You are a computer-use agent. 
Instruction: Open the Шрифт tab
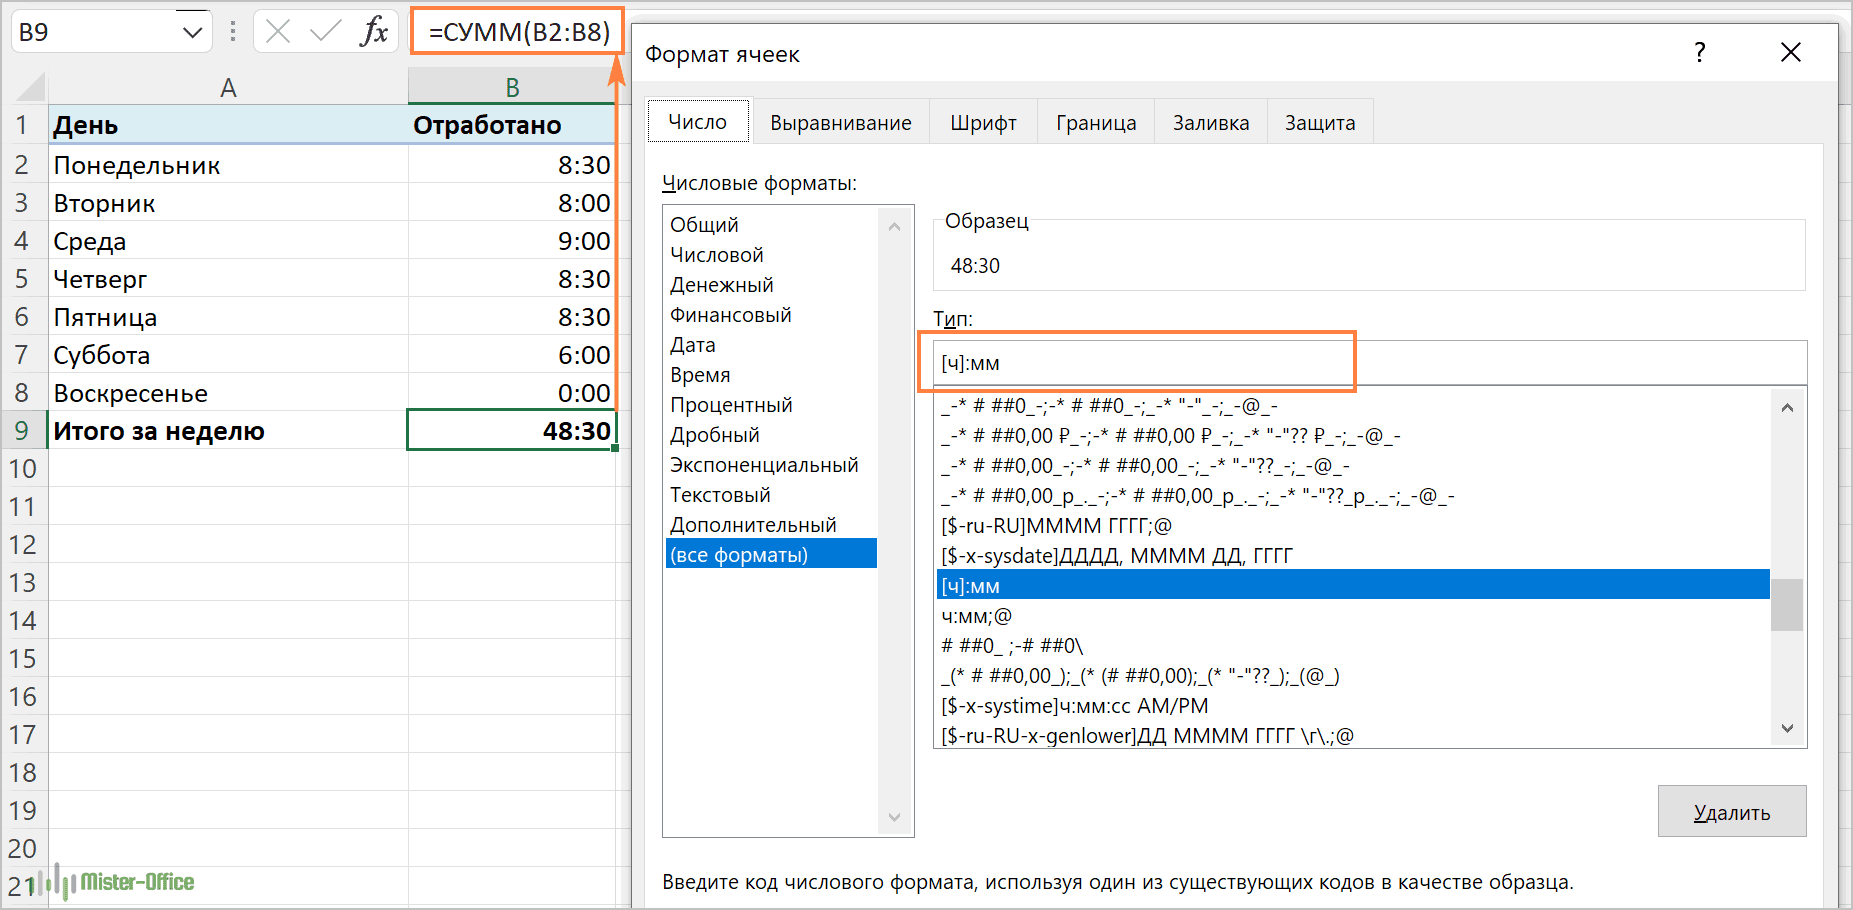(x=982, y=123)
